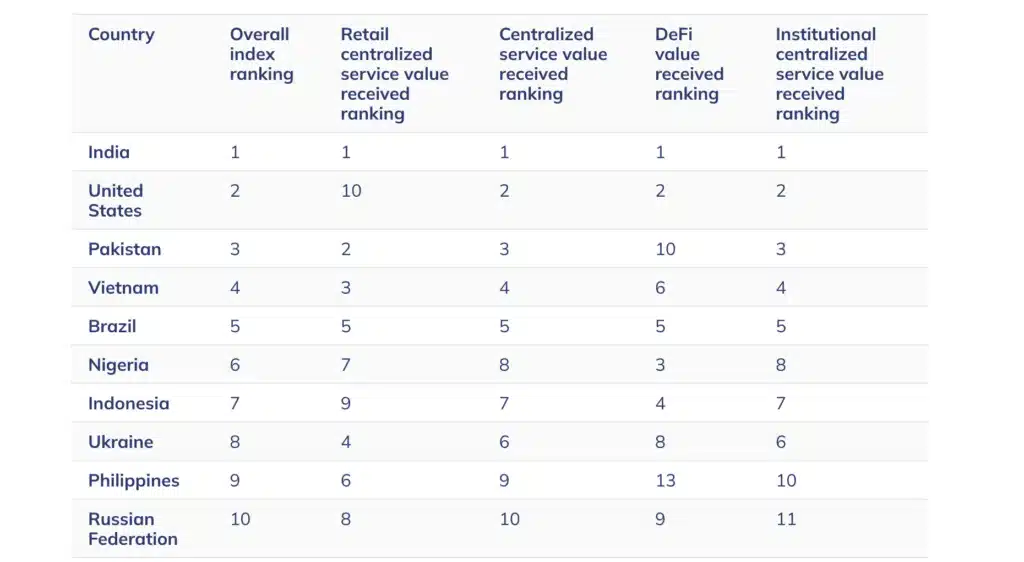This screenshot has width=1024, height=562.
Task: Click the Centralized service value received header
Action: point(553,64)
